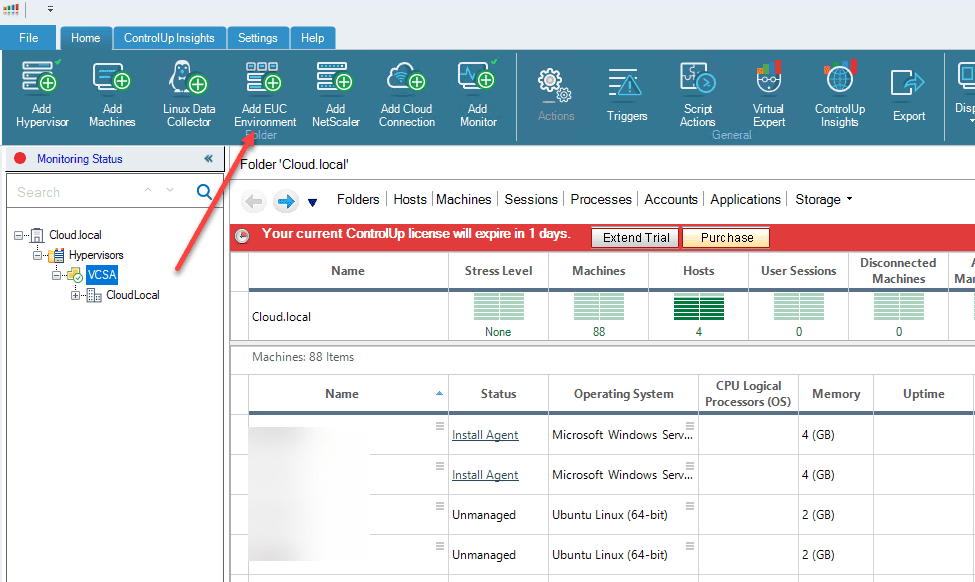Screen dimensions: 975x582
Task: Select Add EUC Environment in ribbon
Action: coord(265,80)
